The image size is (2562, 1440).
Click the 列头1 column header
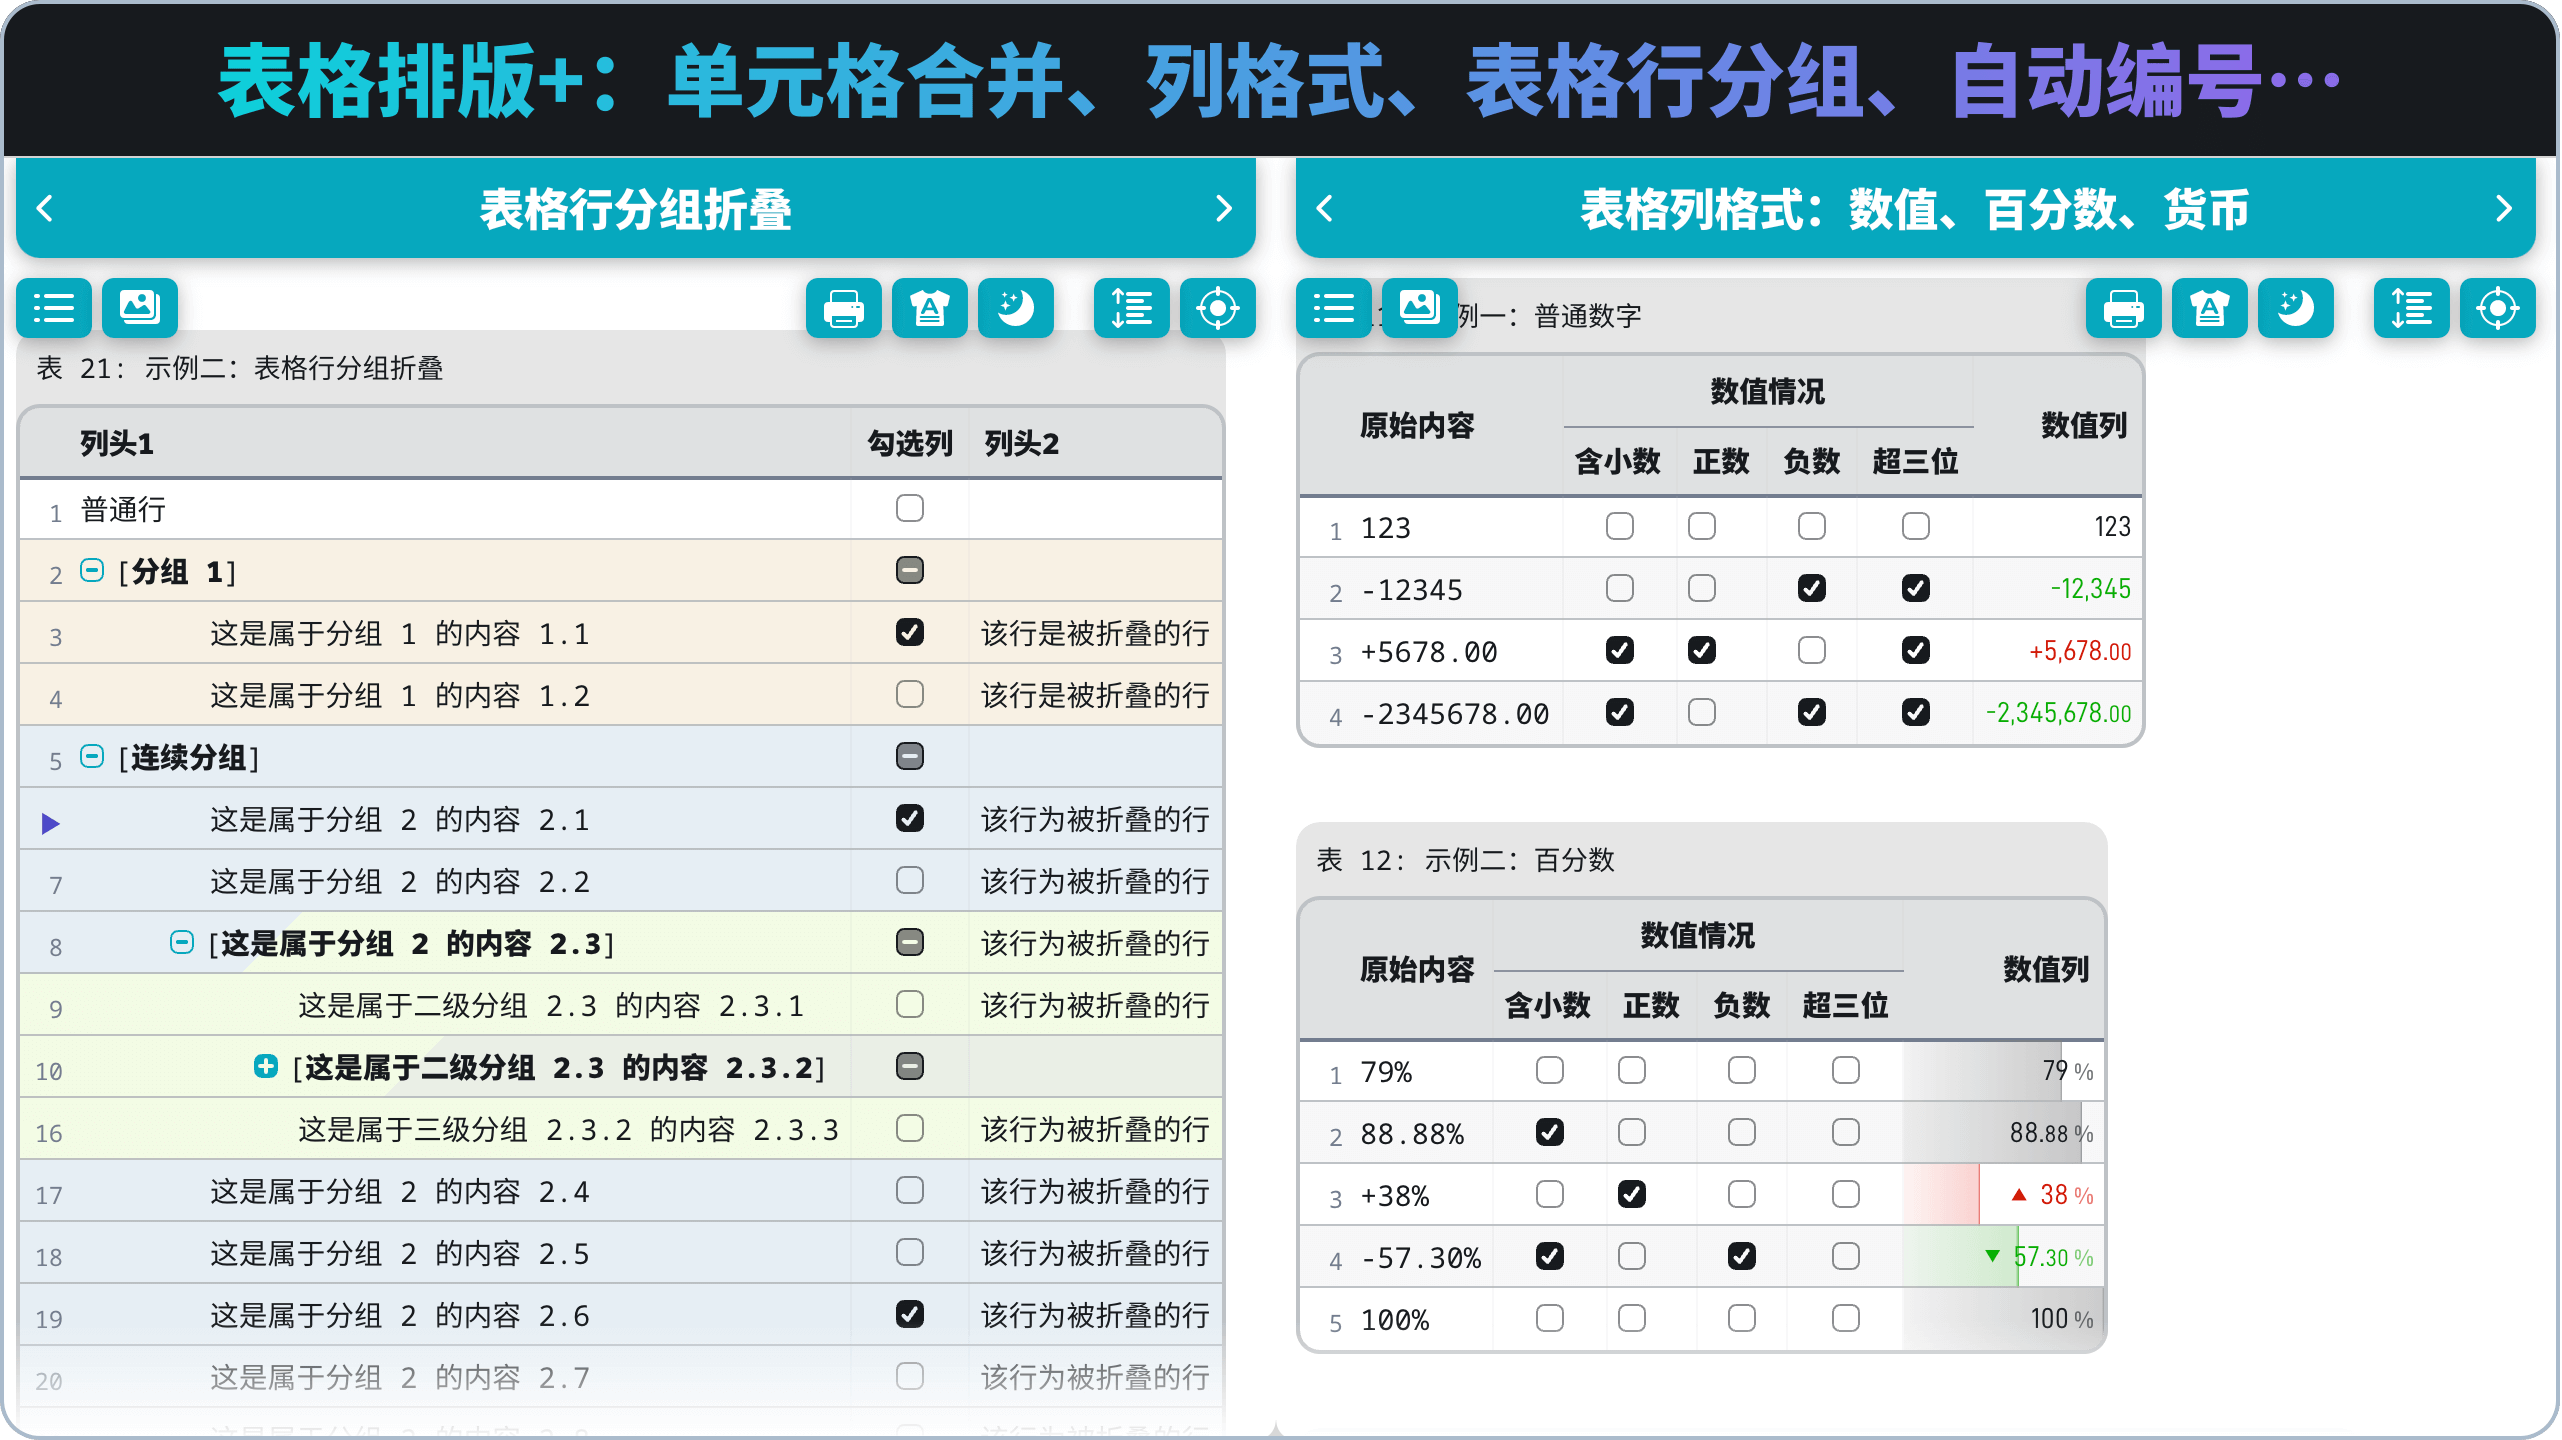click(117, 443)
